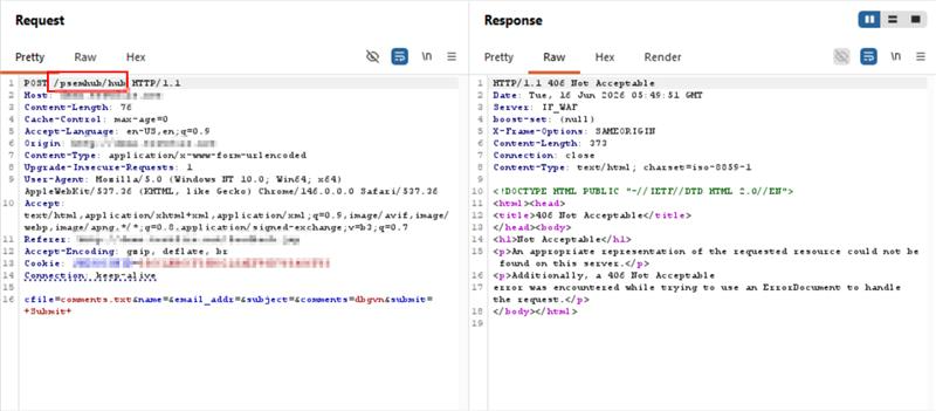
Task: Click the Request panel heading
Action: point(39,20)
